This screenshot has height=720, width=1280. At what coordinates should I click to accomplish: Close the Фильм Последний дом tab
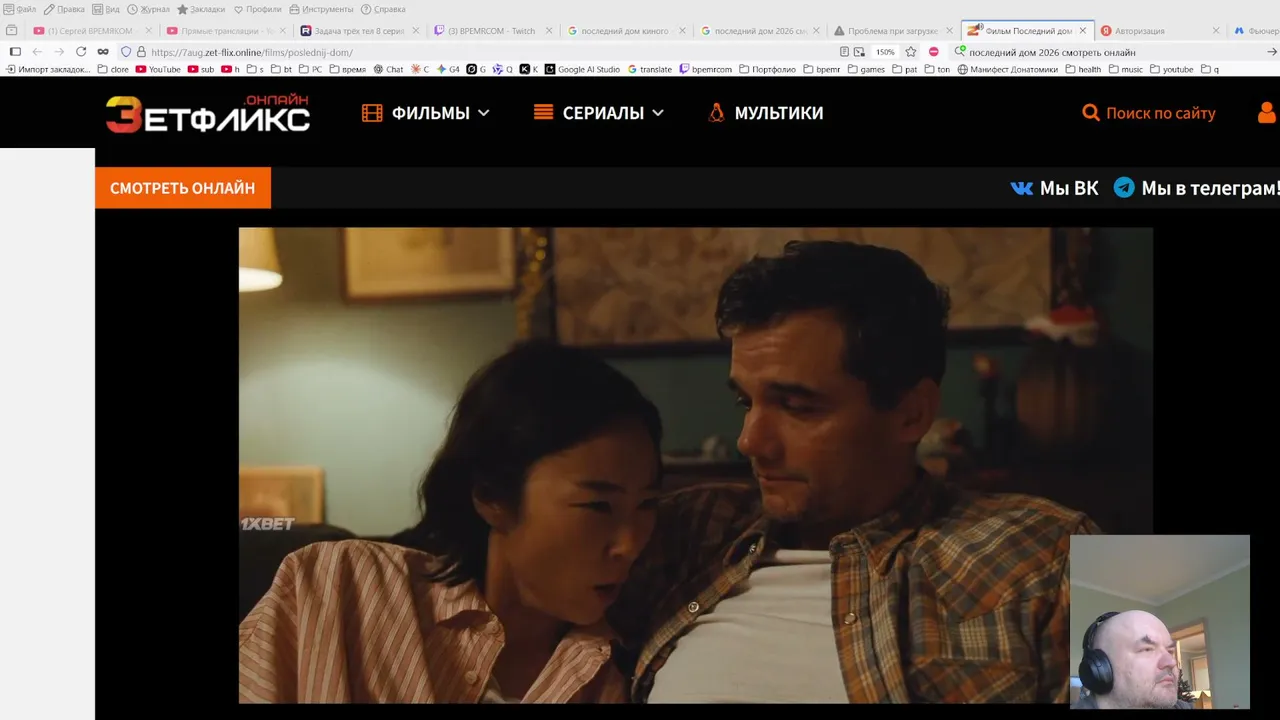pos(1082,31)
